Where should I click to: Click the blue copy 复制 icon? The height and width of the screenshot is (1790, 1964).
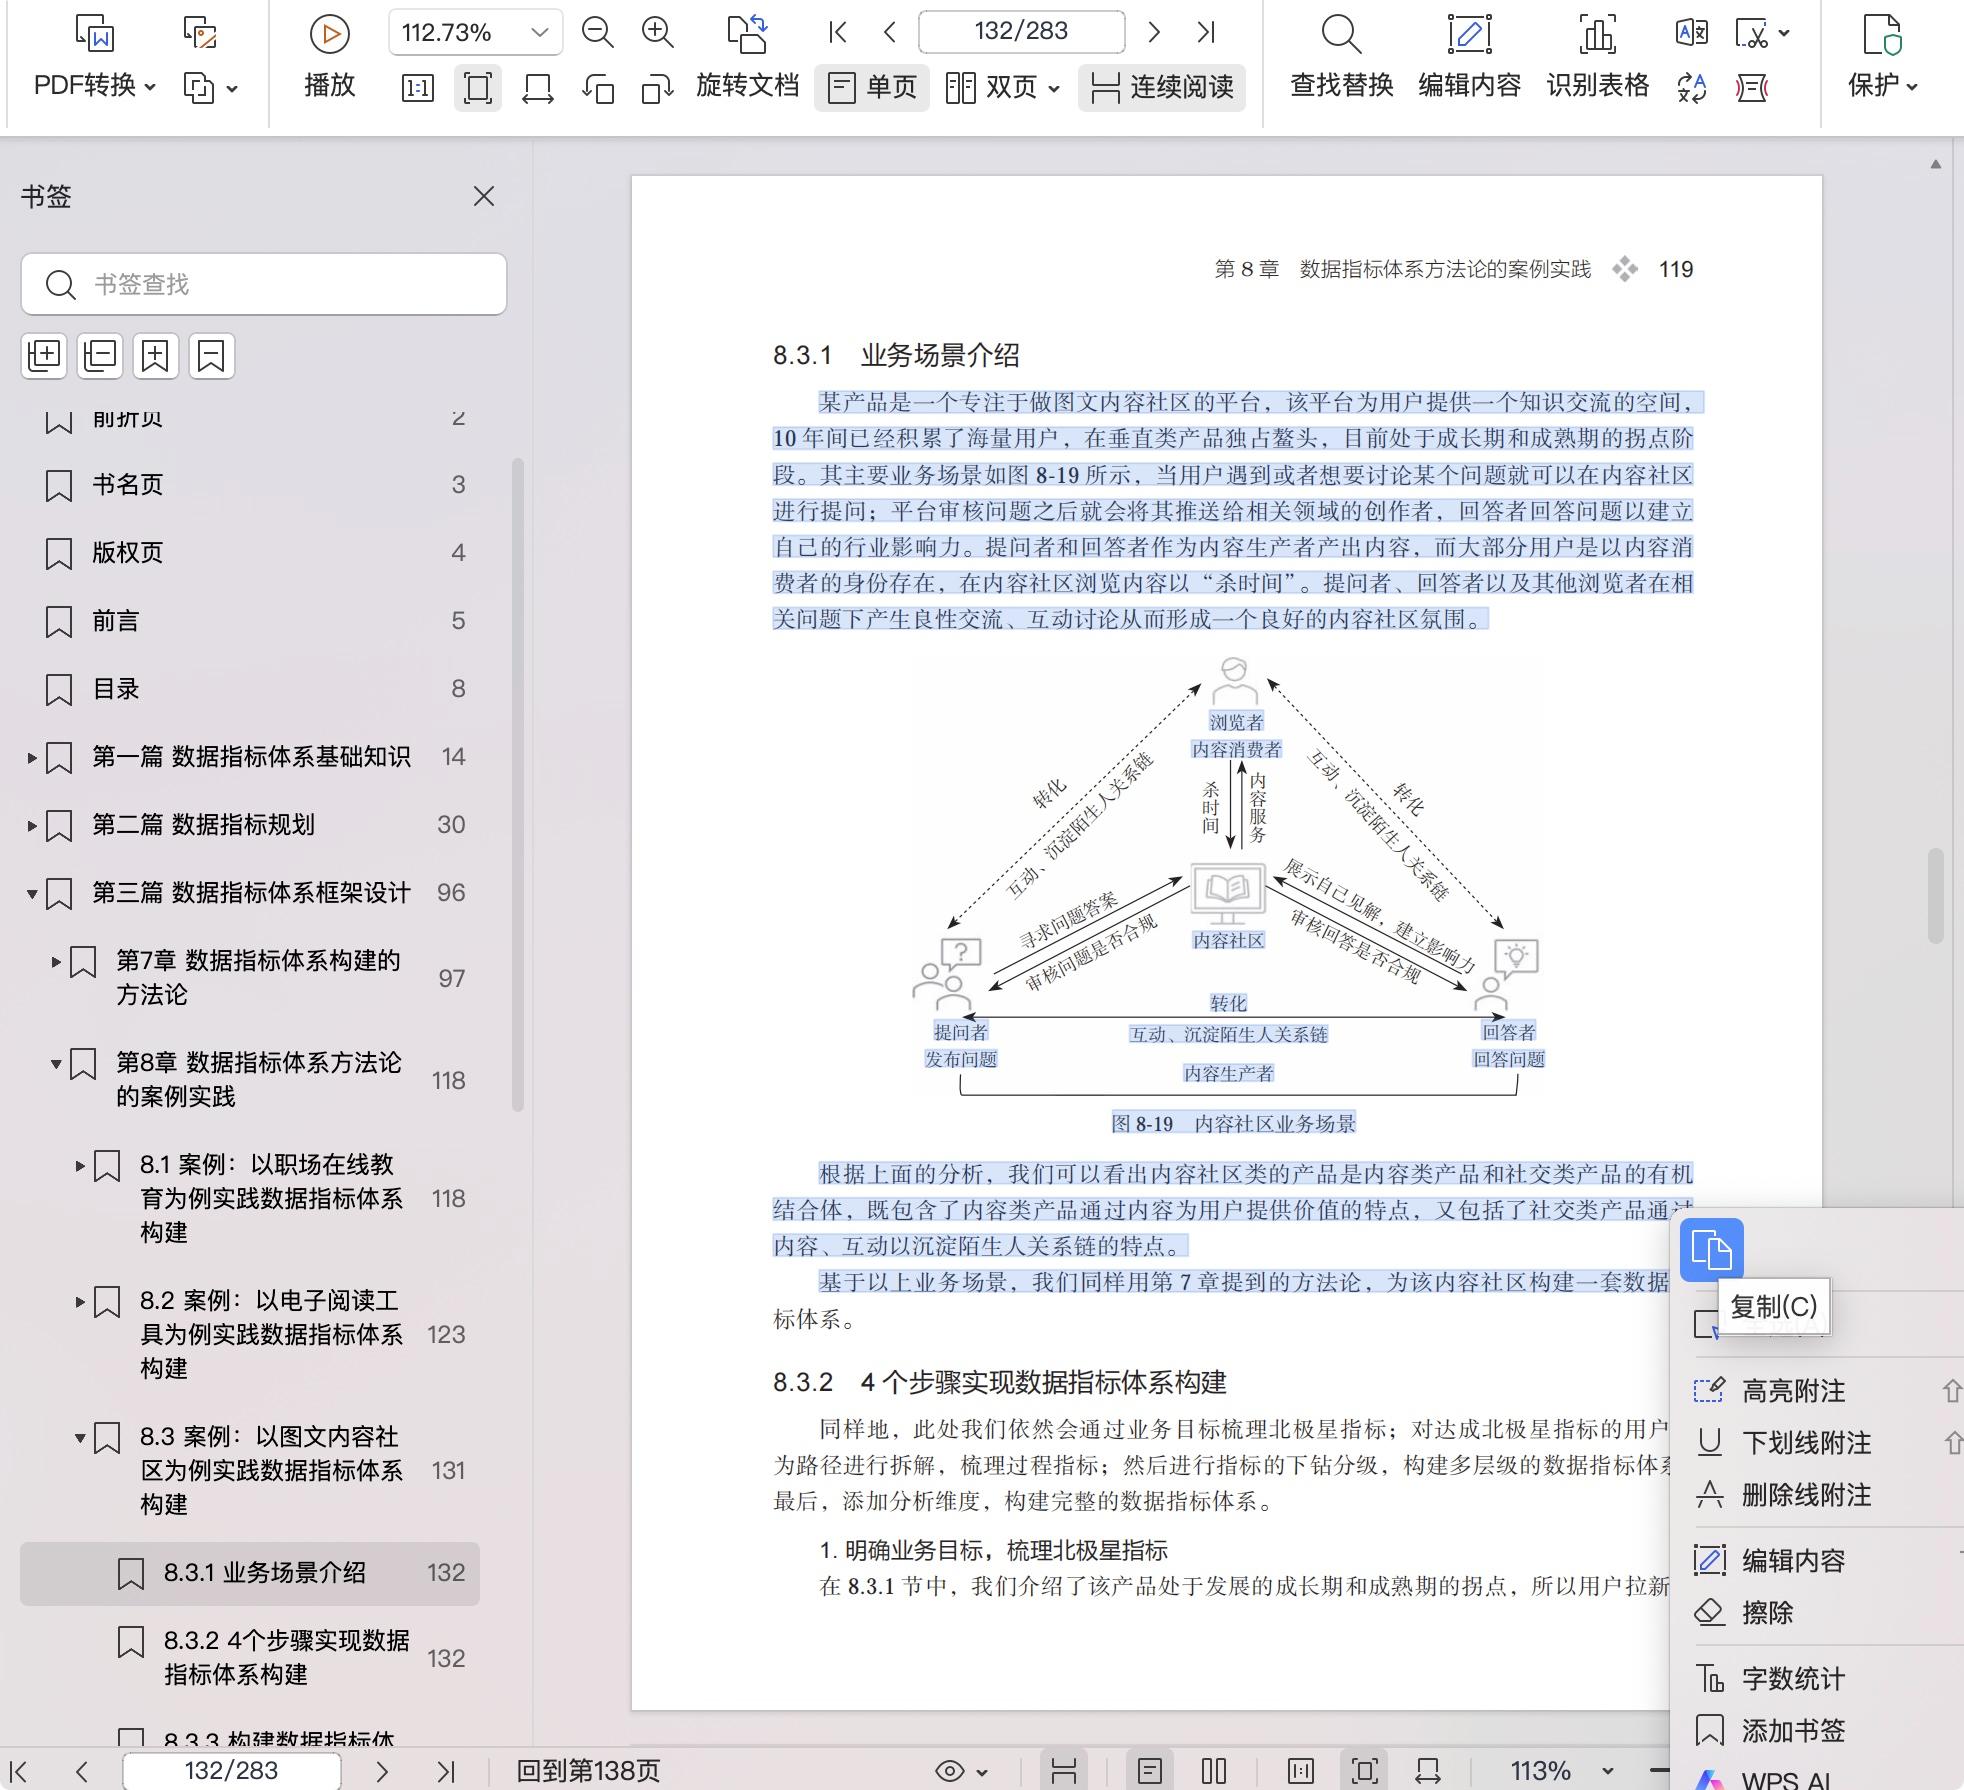[1711, 1250]
